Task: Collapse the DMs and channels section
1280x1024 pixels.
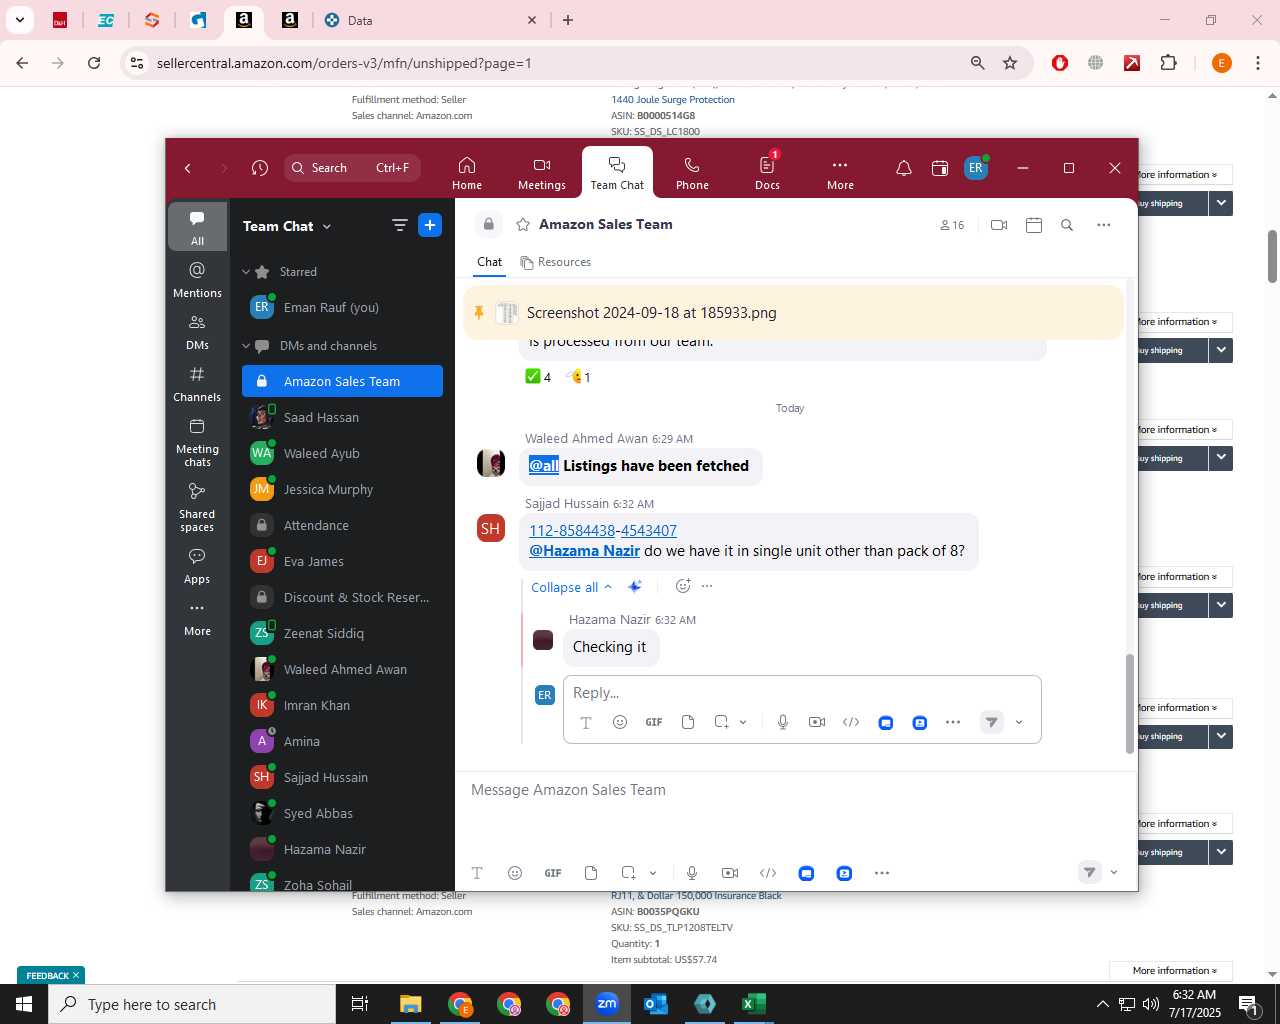Action: (x=246, y=346)
